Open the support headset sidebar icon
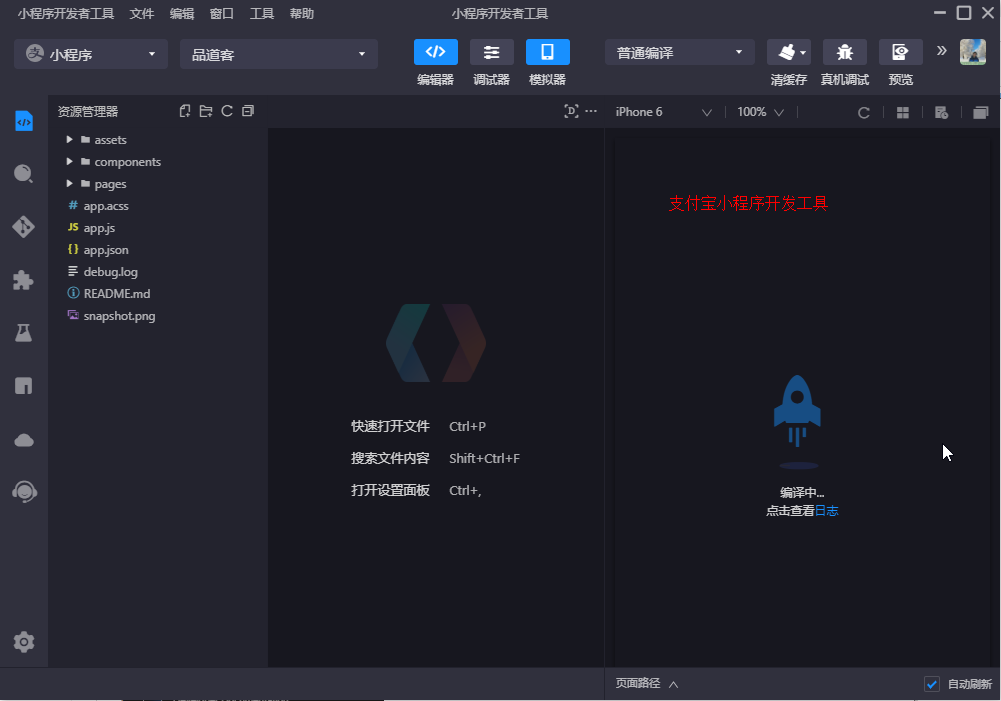The height and width of the screenshot is (701, 1001). pyautogui.click(x=24, y=492)
